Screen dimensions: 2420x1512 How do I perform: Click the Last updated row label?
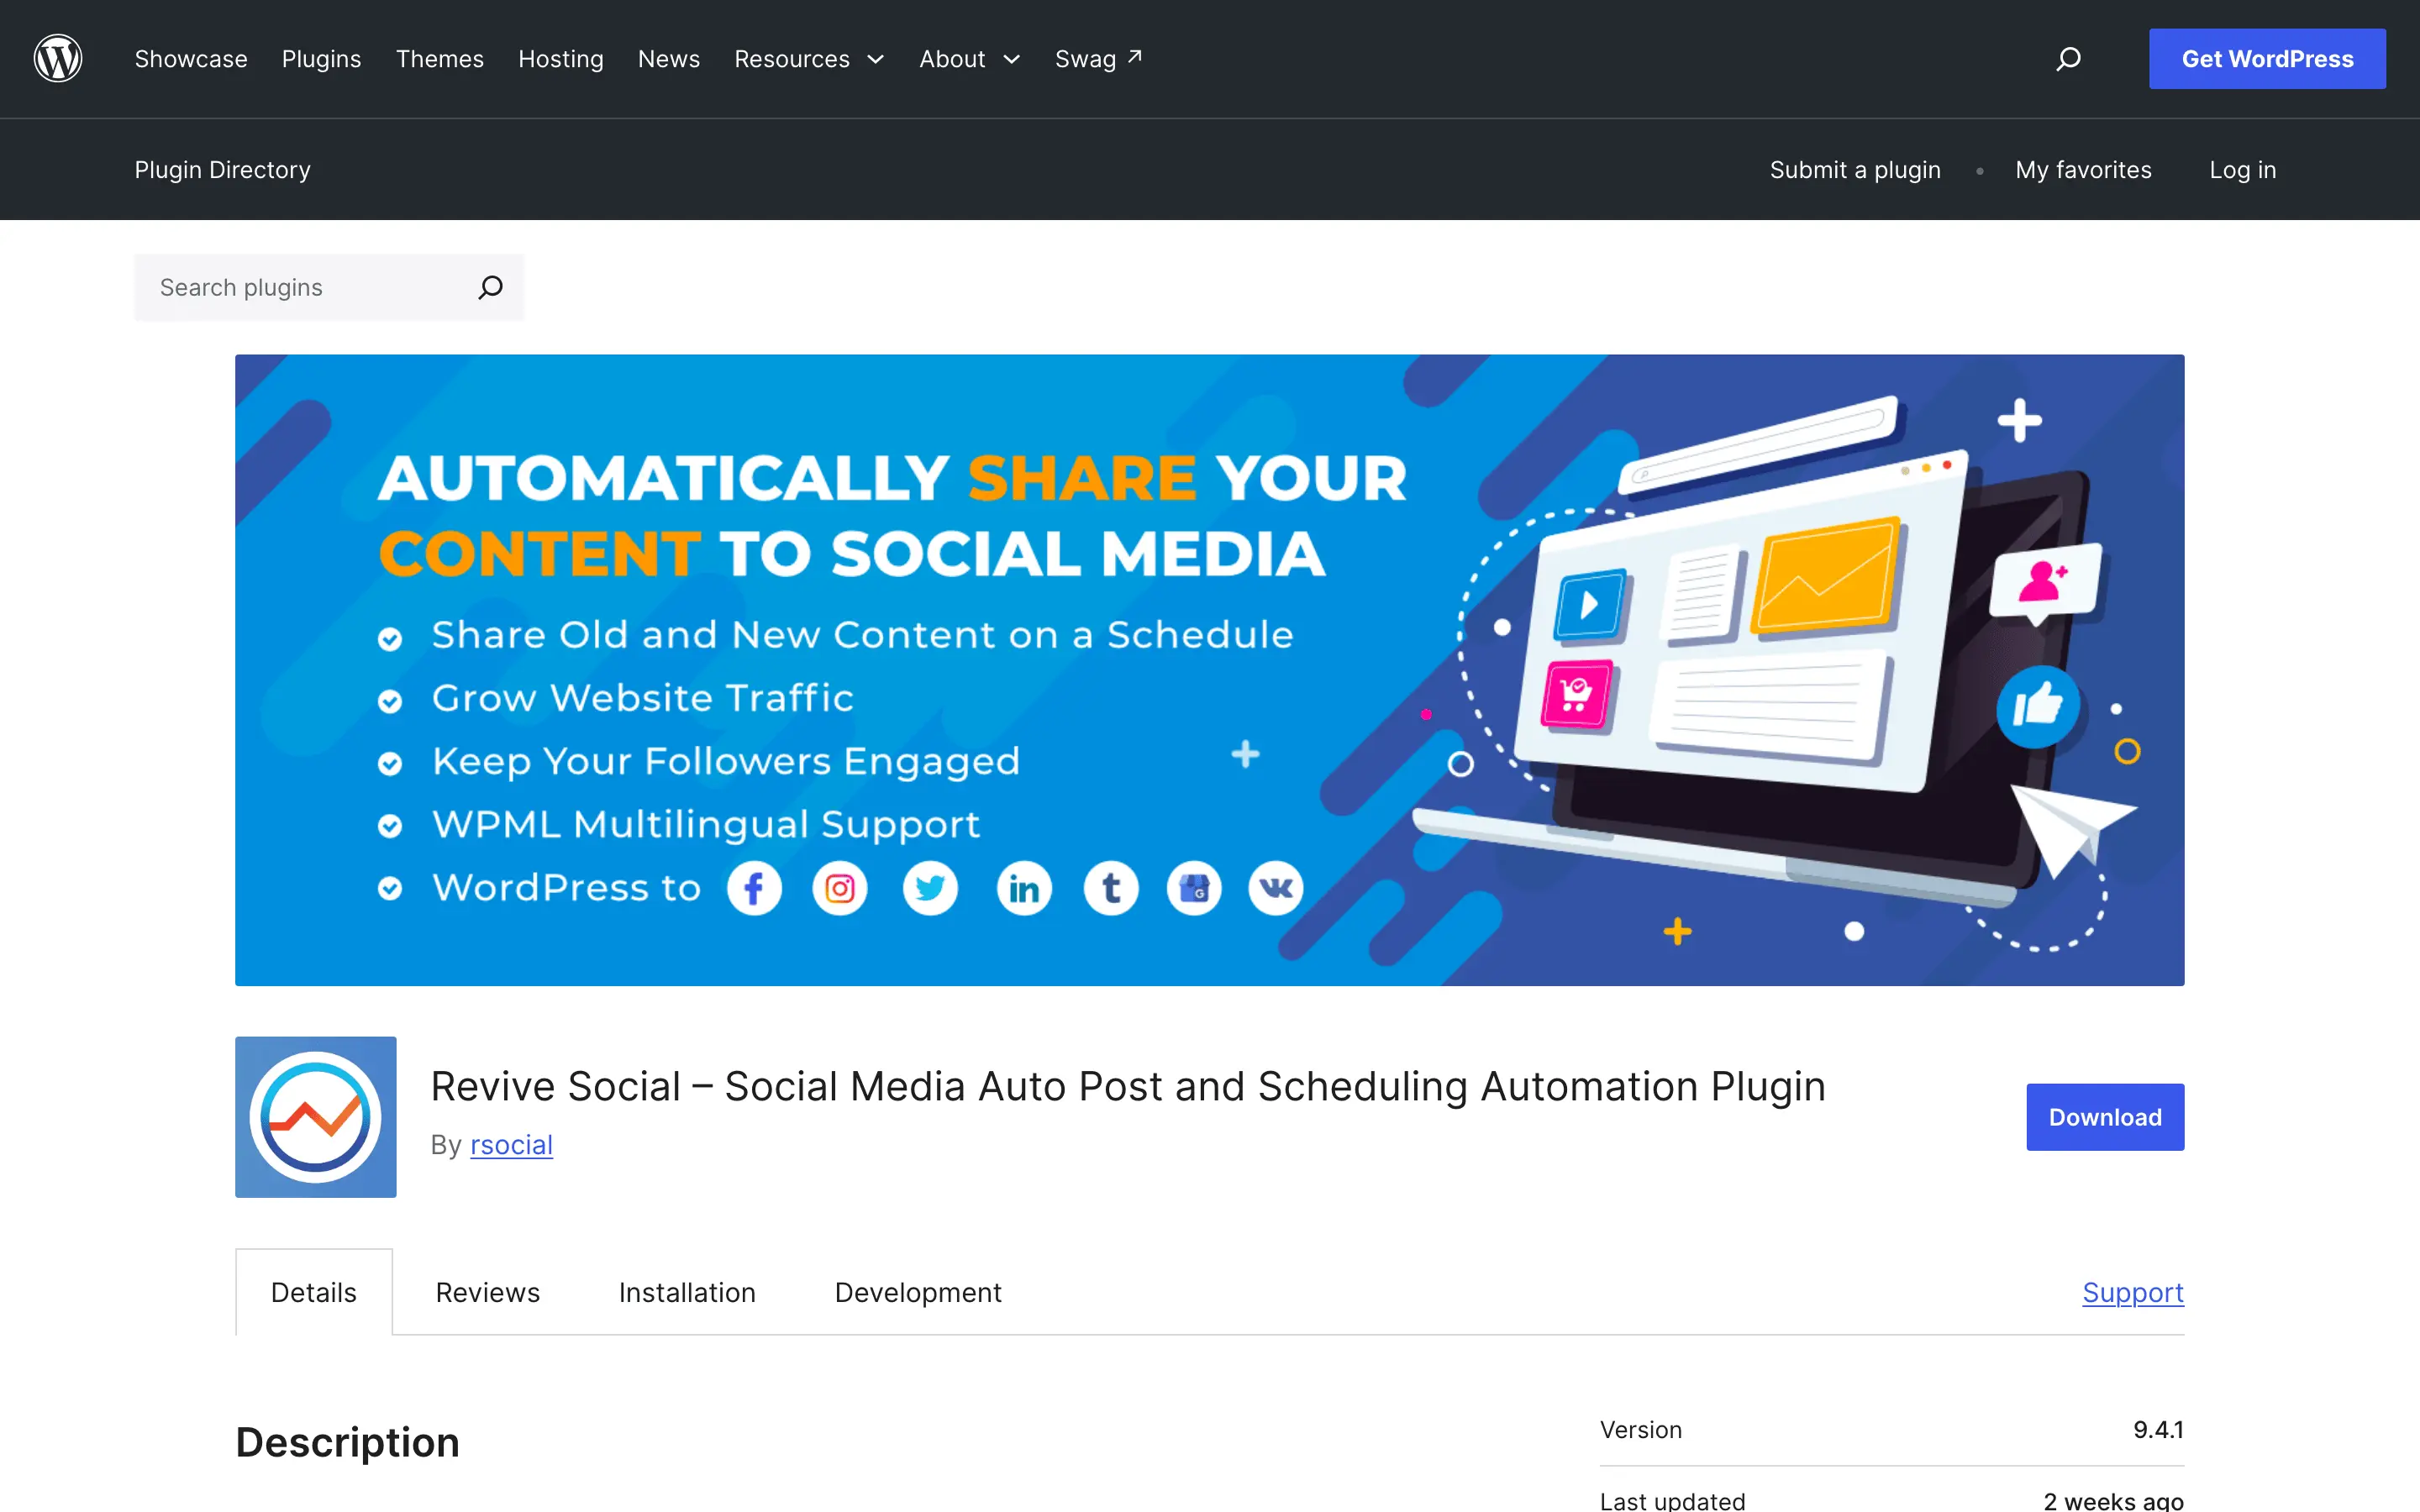[1672, 1500]
